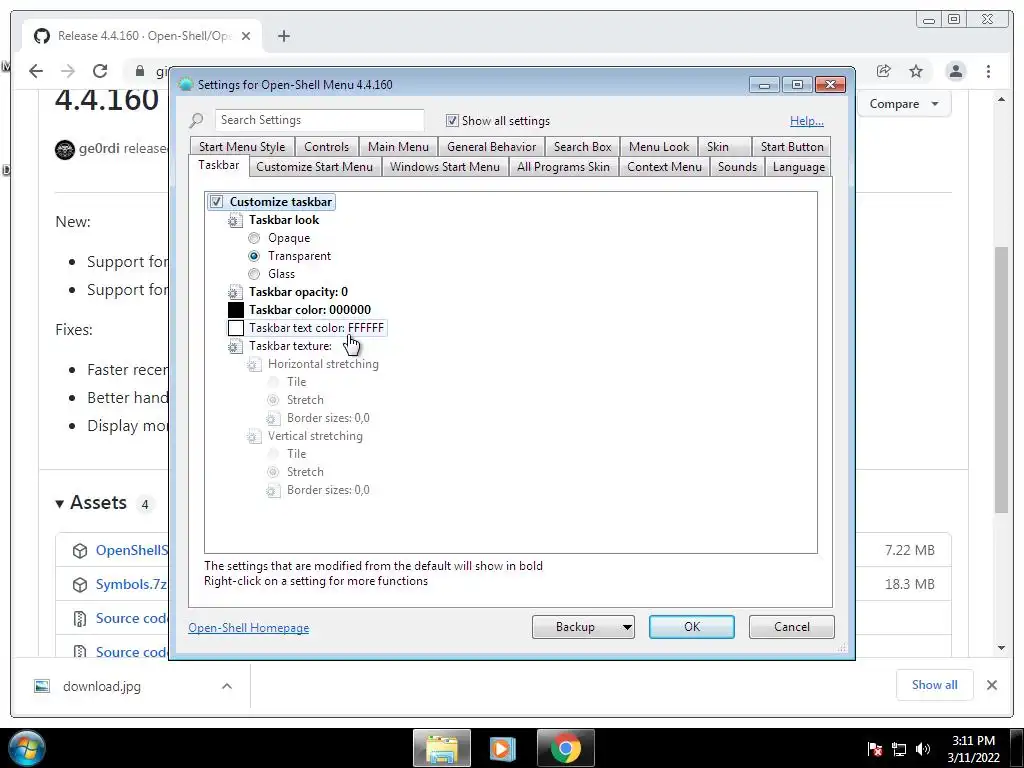This screenshot has height=768, width=1024.
Task: Open Chrome three-dot menu
Action: pyautogui.click(x=988, y=71)
